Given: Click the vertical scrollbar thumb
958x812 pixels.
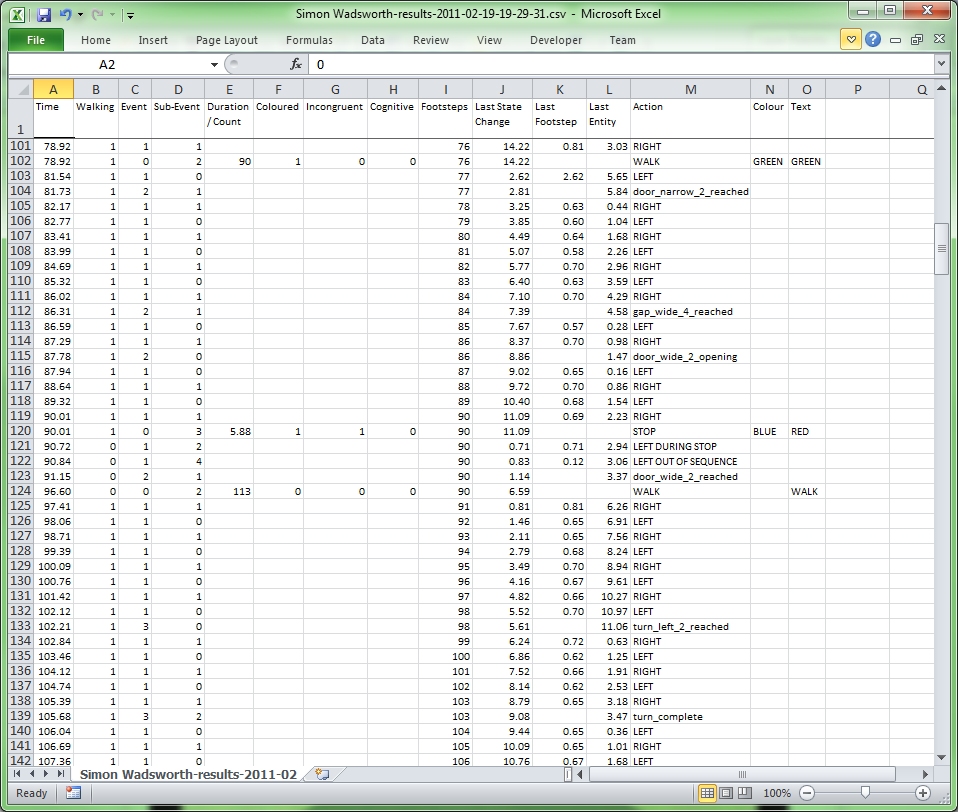Looking at the screenshot, I should [942, 249].
